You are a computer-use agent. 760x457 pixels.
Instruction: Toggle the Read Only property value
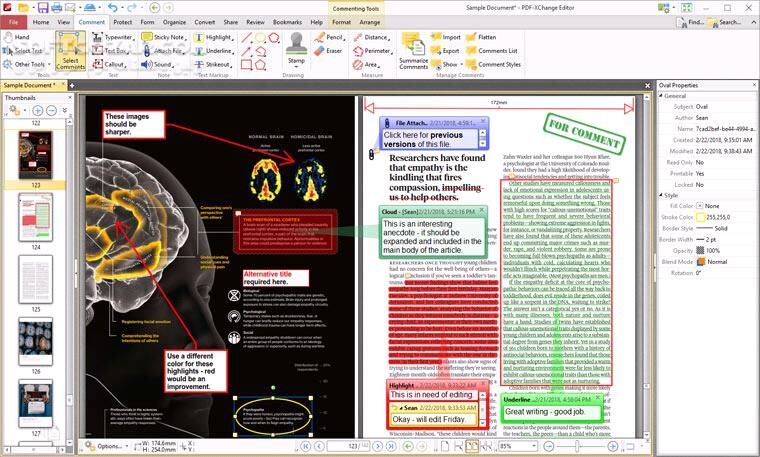point(699,162)
